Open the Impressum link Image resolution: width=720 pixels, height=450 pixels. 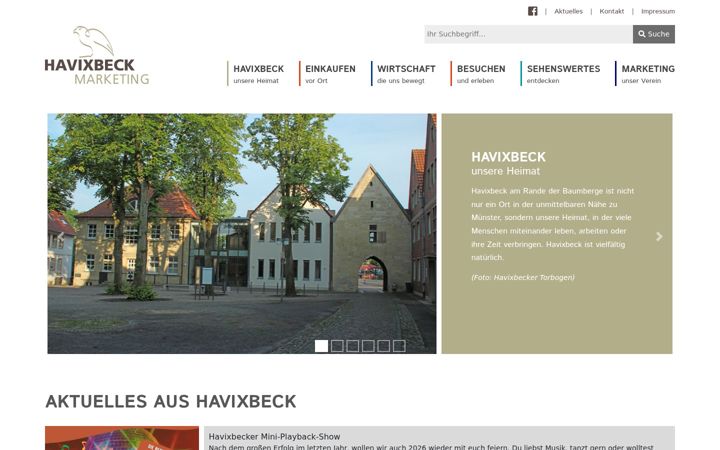click(658, 11)
